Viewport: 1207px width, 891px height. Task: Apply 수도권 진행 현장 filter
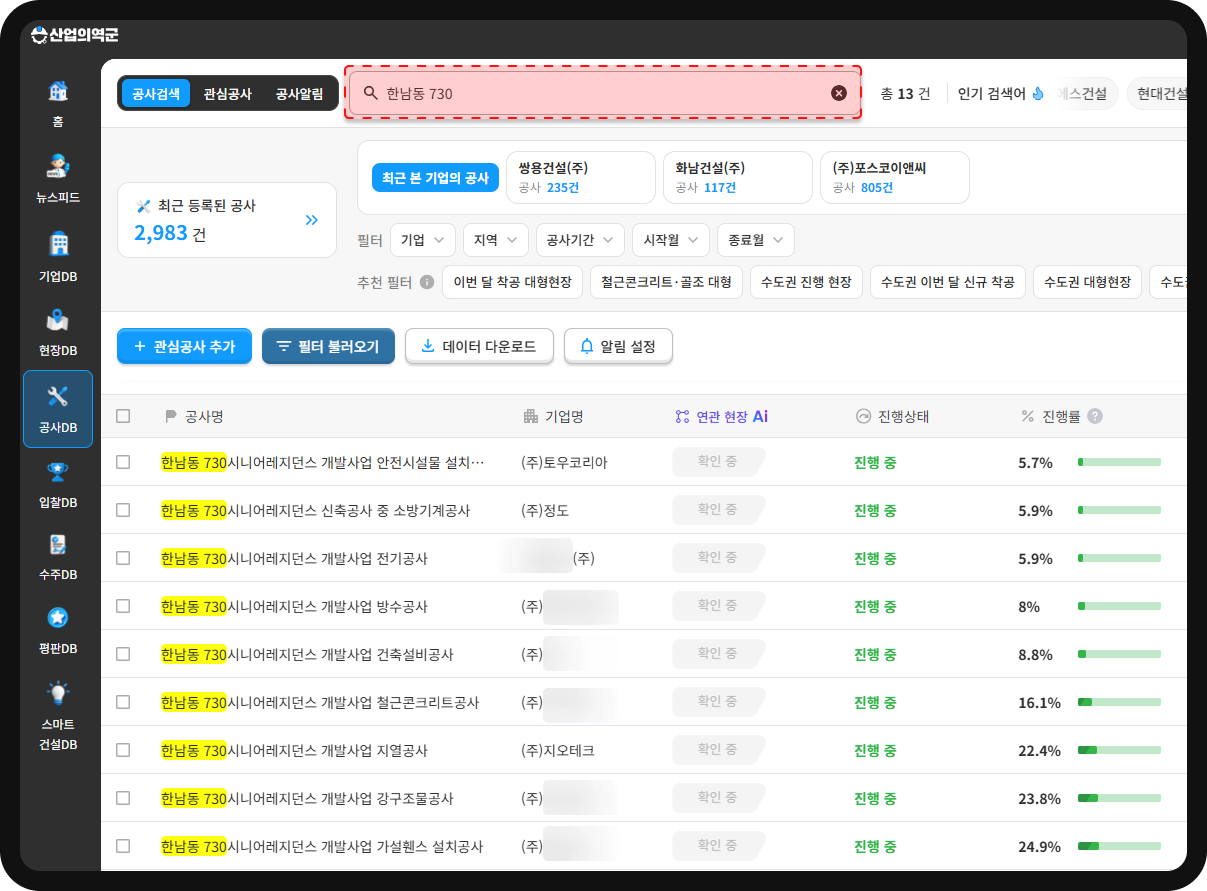point(806,282)
